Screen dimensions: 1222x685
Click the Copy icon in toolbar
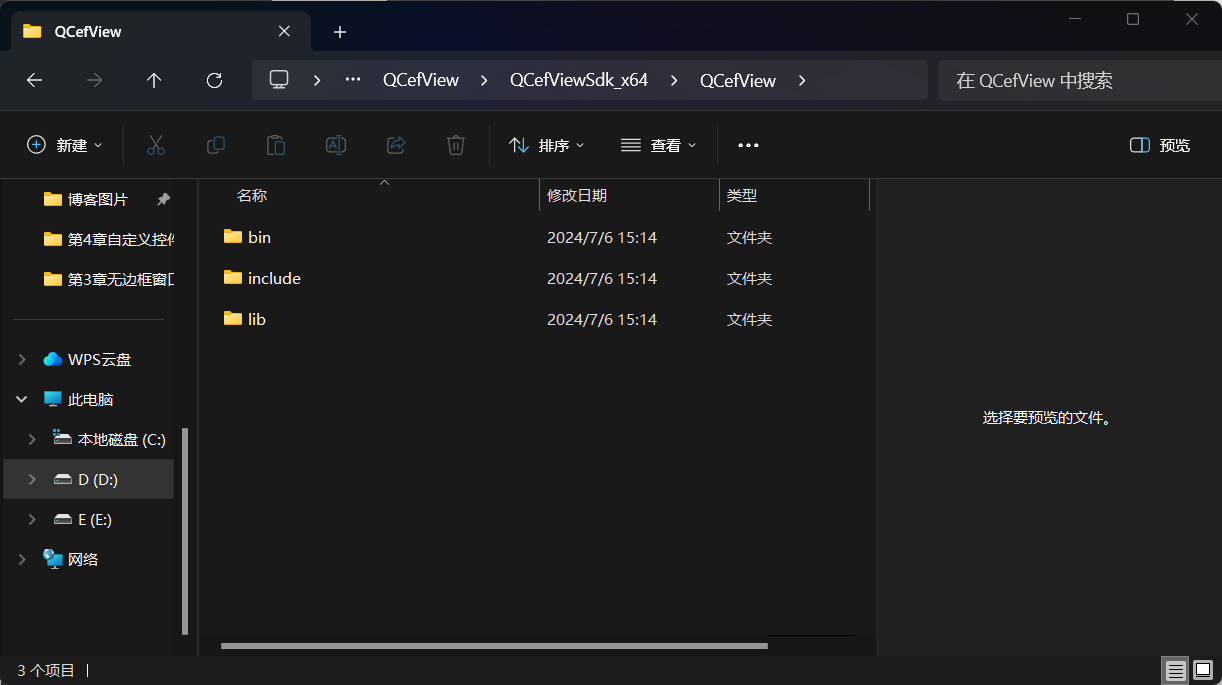(x=216, y=145)
